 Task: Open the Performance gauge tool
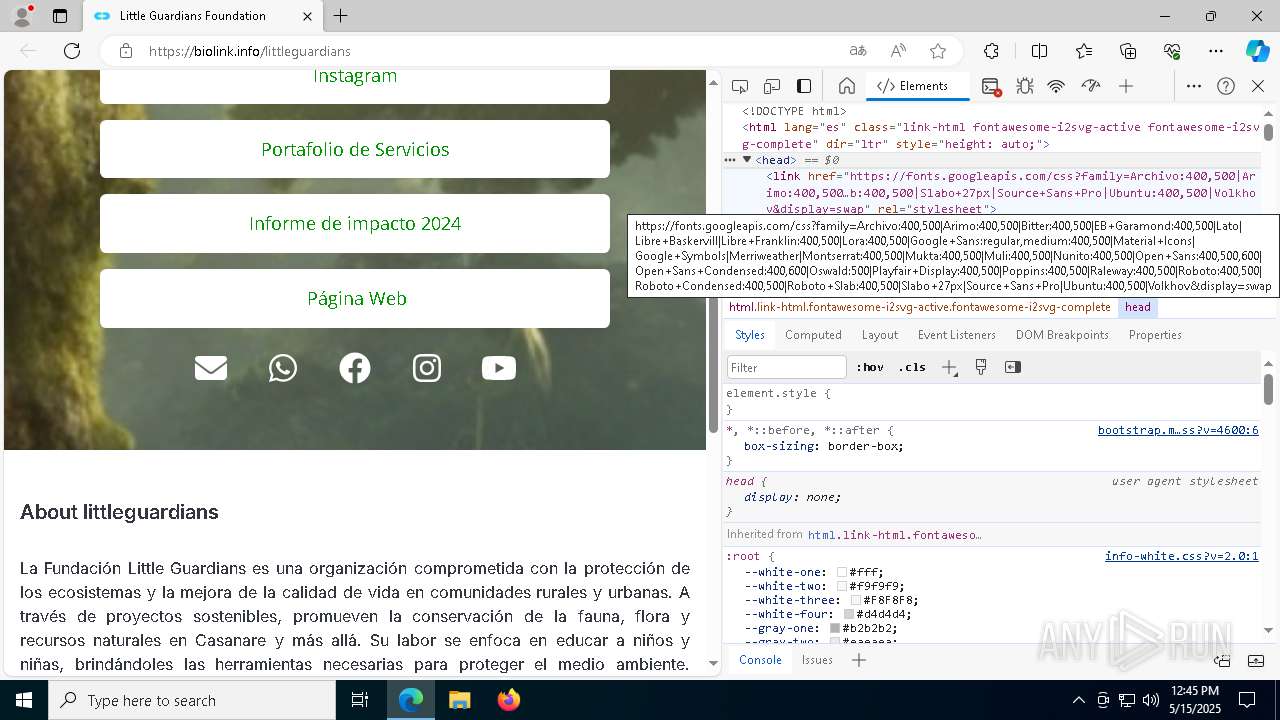coord(1091,86)
